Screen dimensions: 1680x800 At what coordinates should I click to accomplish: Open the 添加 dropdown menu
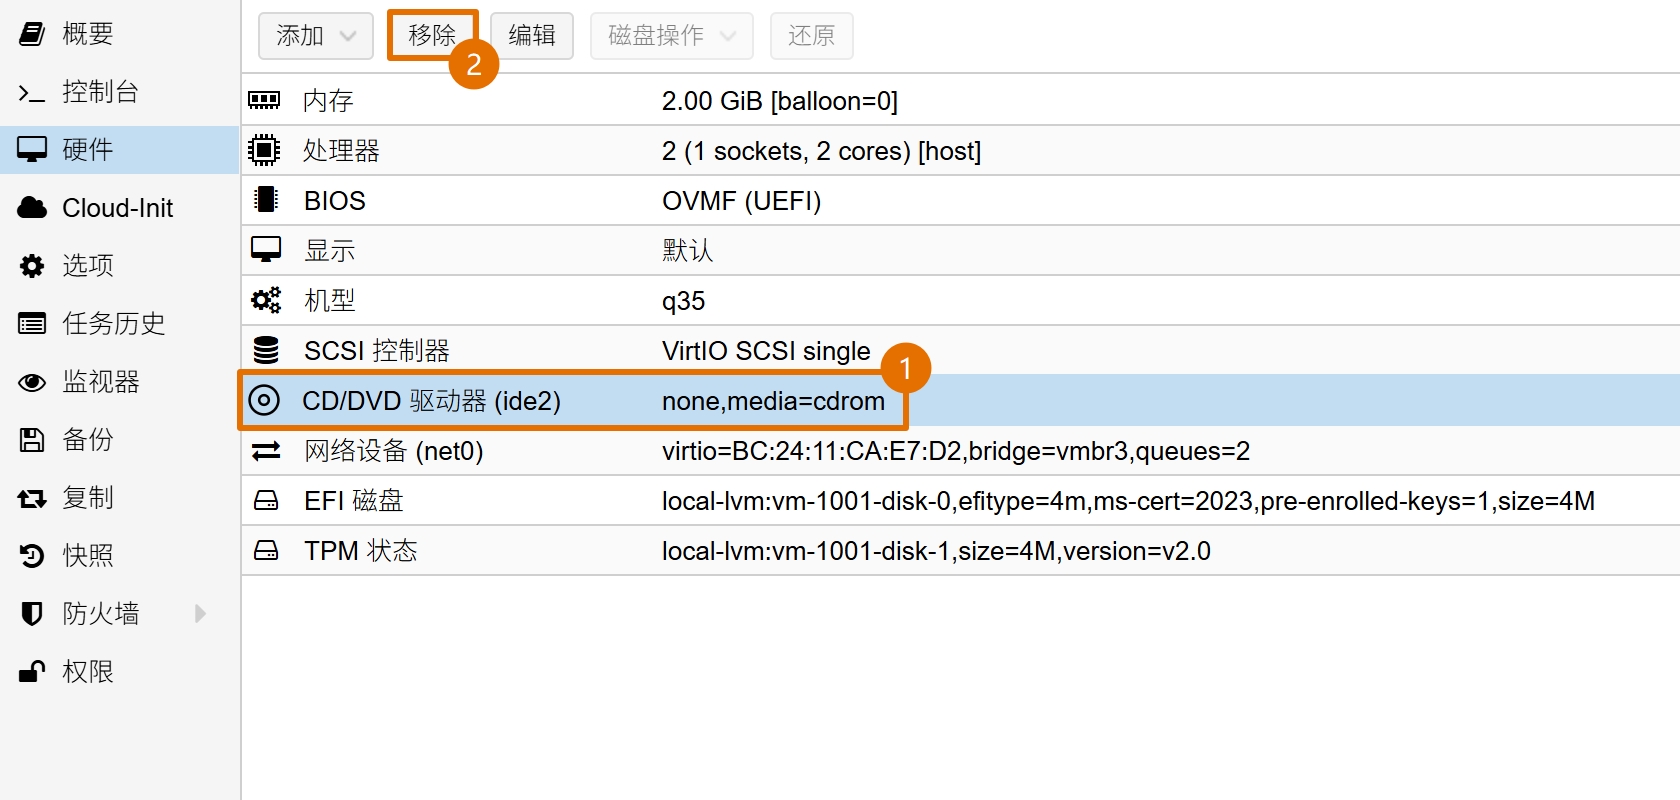315,36
